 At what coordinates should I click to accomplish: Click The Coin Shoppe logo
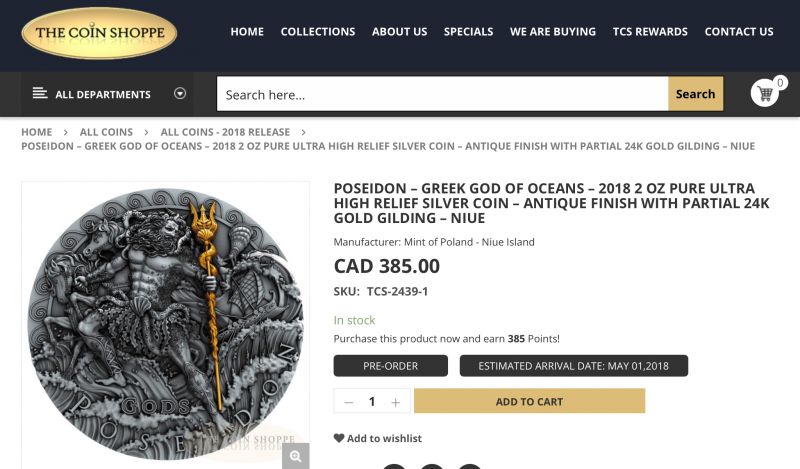[x=99, y=33]
